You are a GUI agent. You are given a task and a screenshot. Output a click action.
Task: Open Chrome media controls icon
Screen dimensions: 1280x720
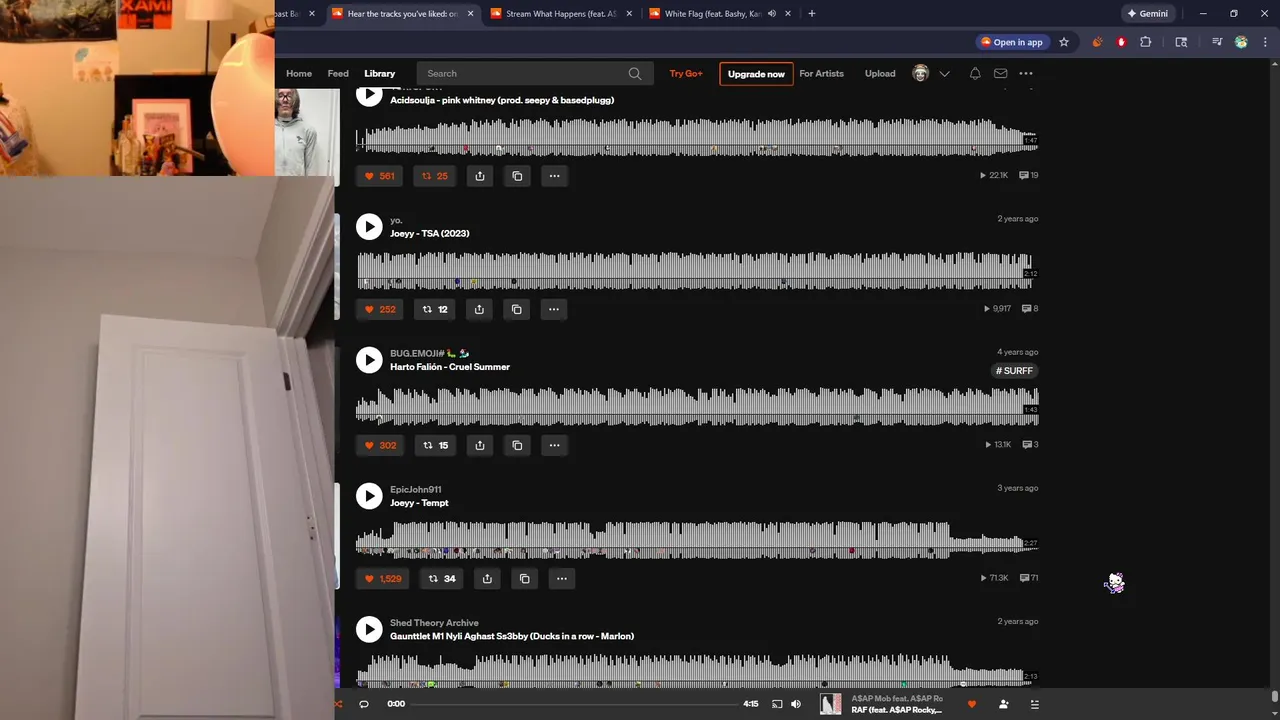[1217, 42]
